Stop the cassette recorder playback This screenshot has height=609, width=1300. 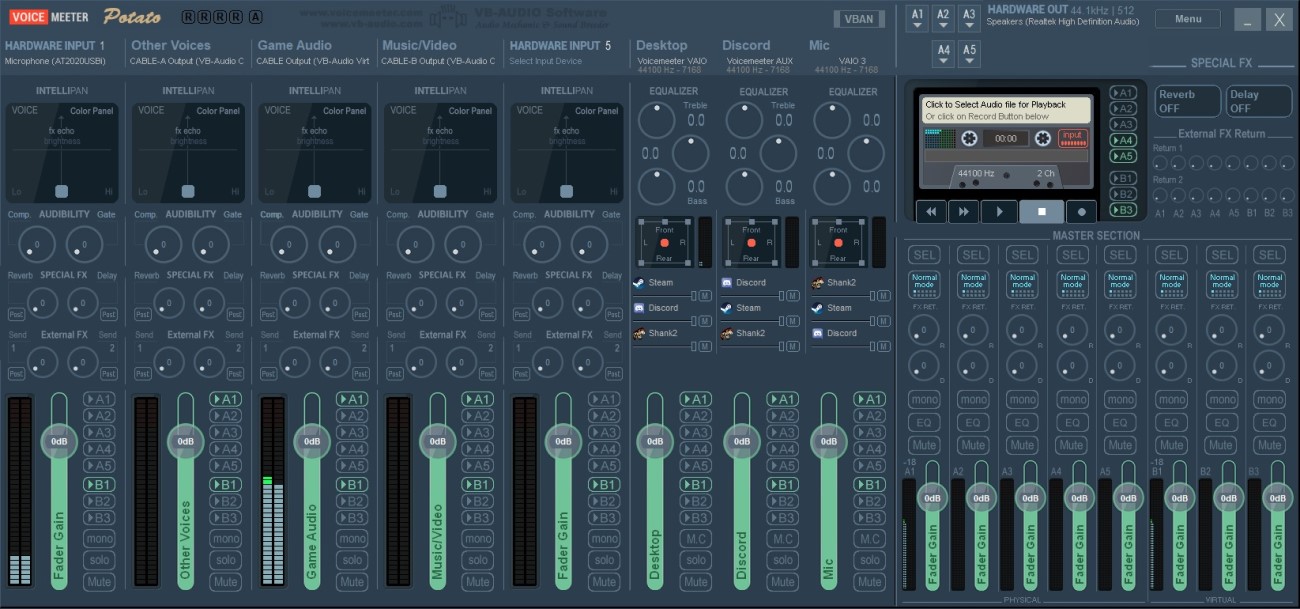pyautogui.click(x=1041, y=212)
